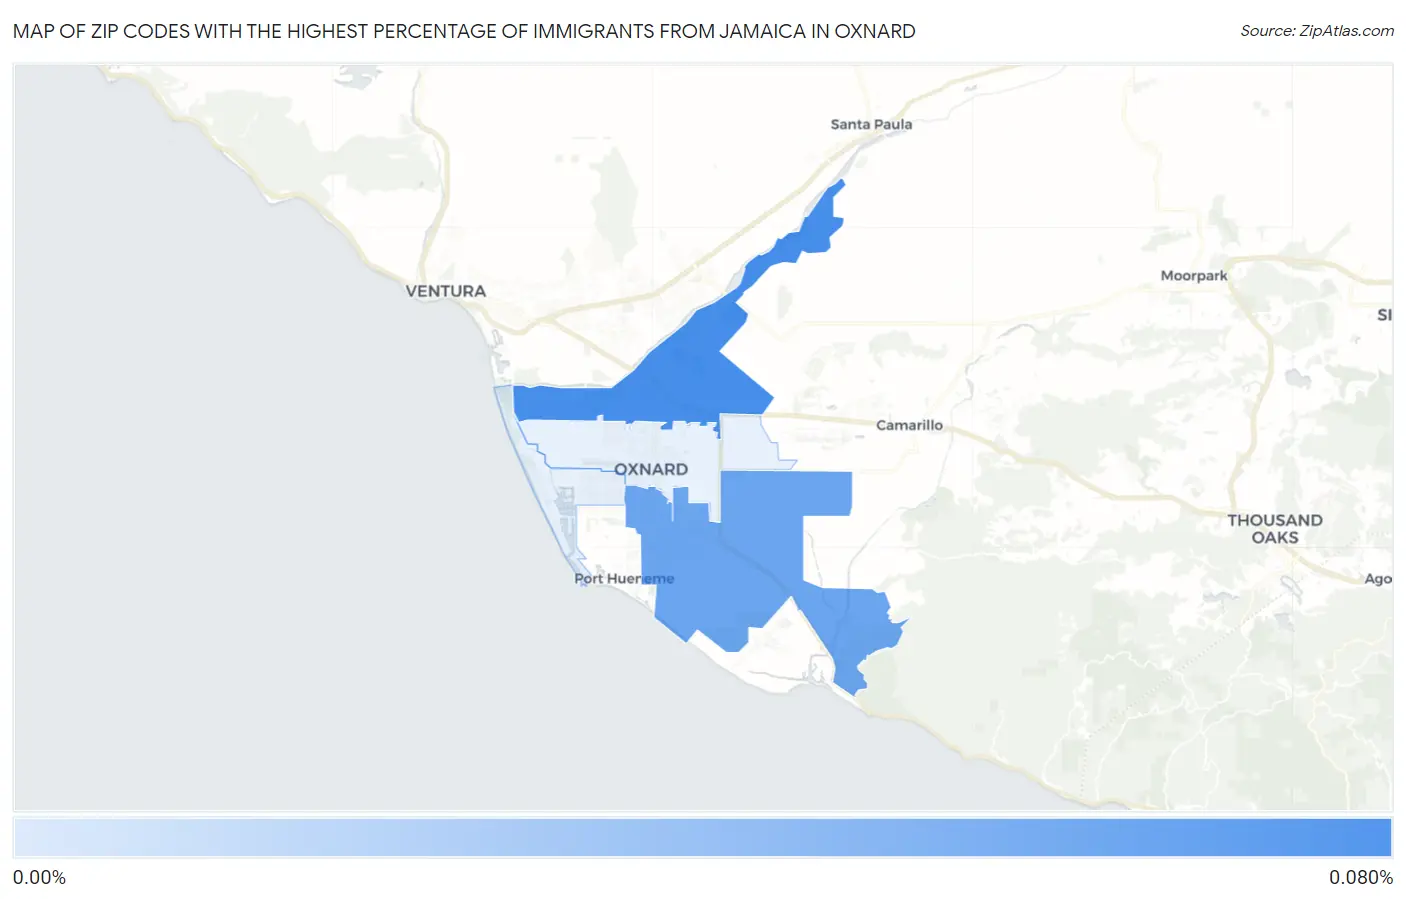Screen dimensions: 1406x899
Task: Click the 0.00% legend minimum label
Action: (x=40, y=878)
